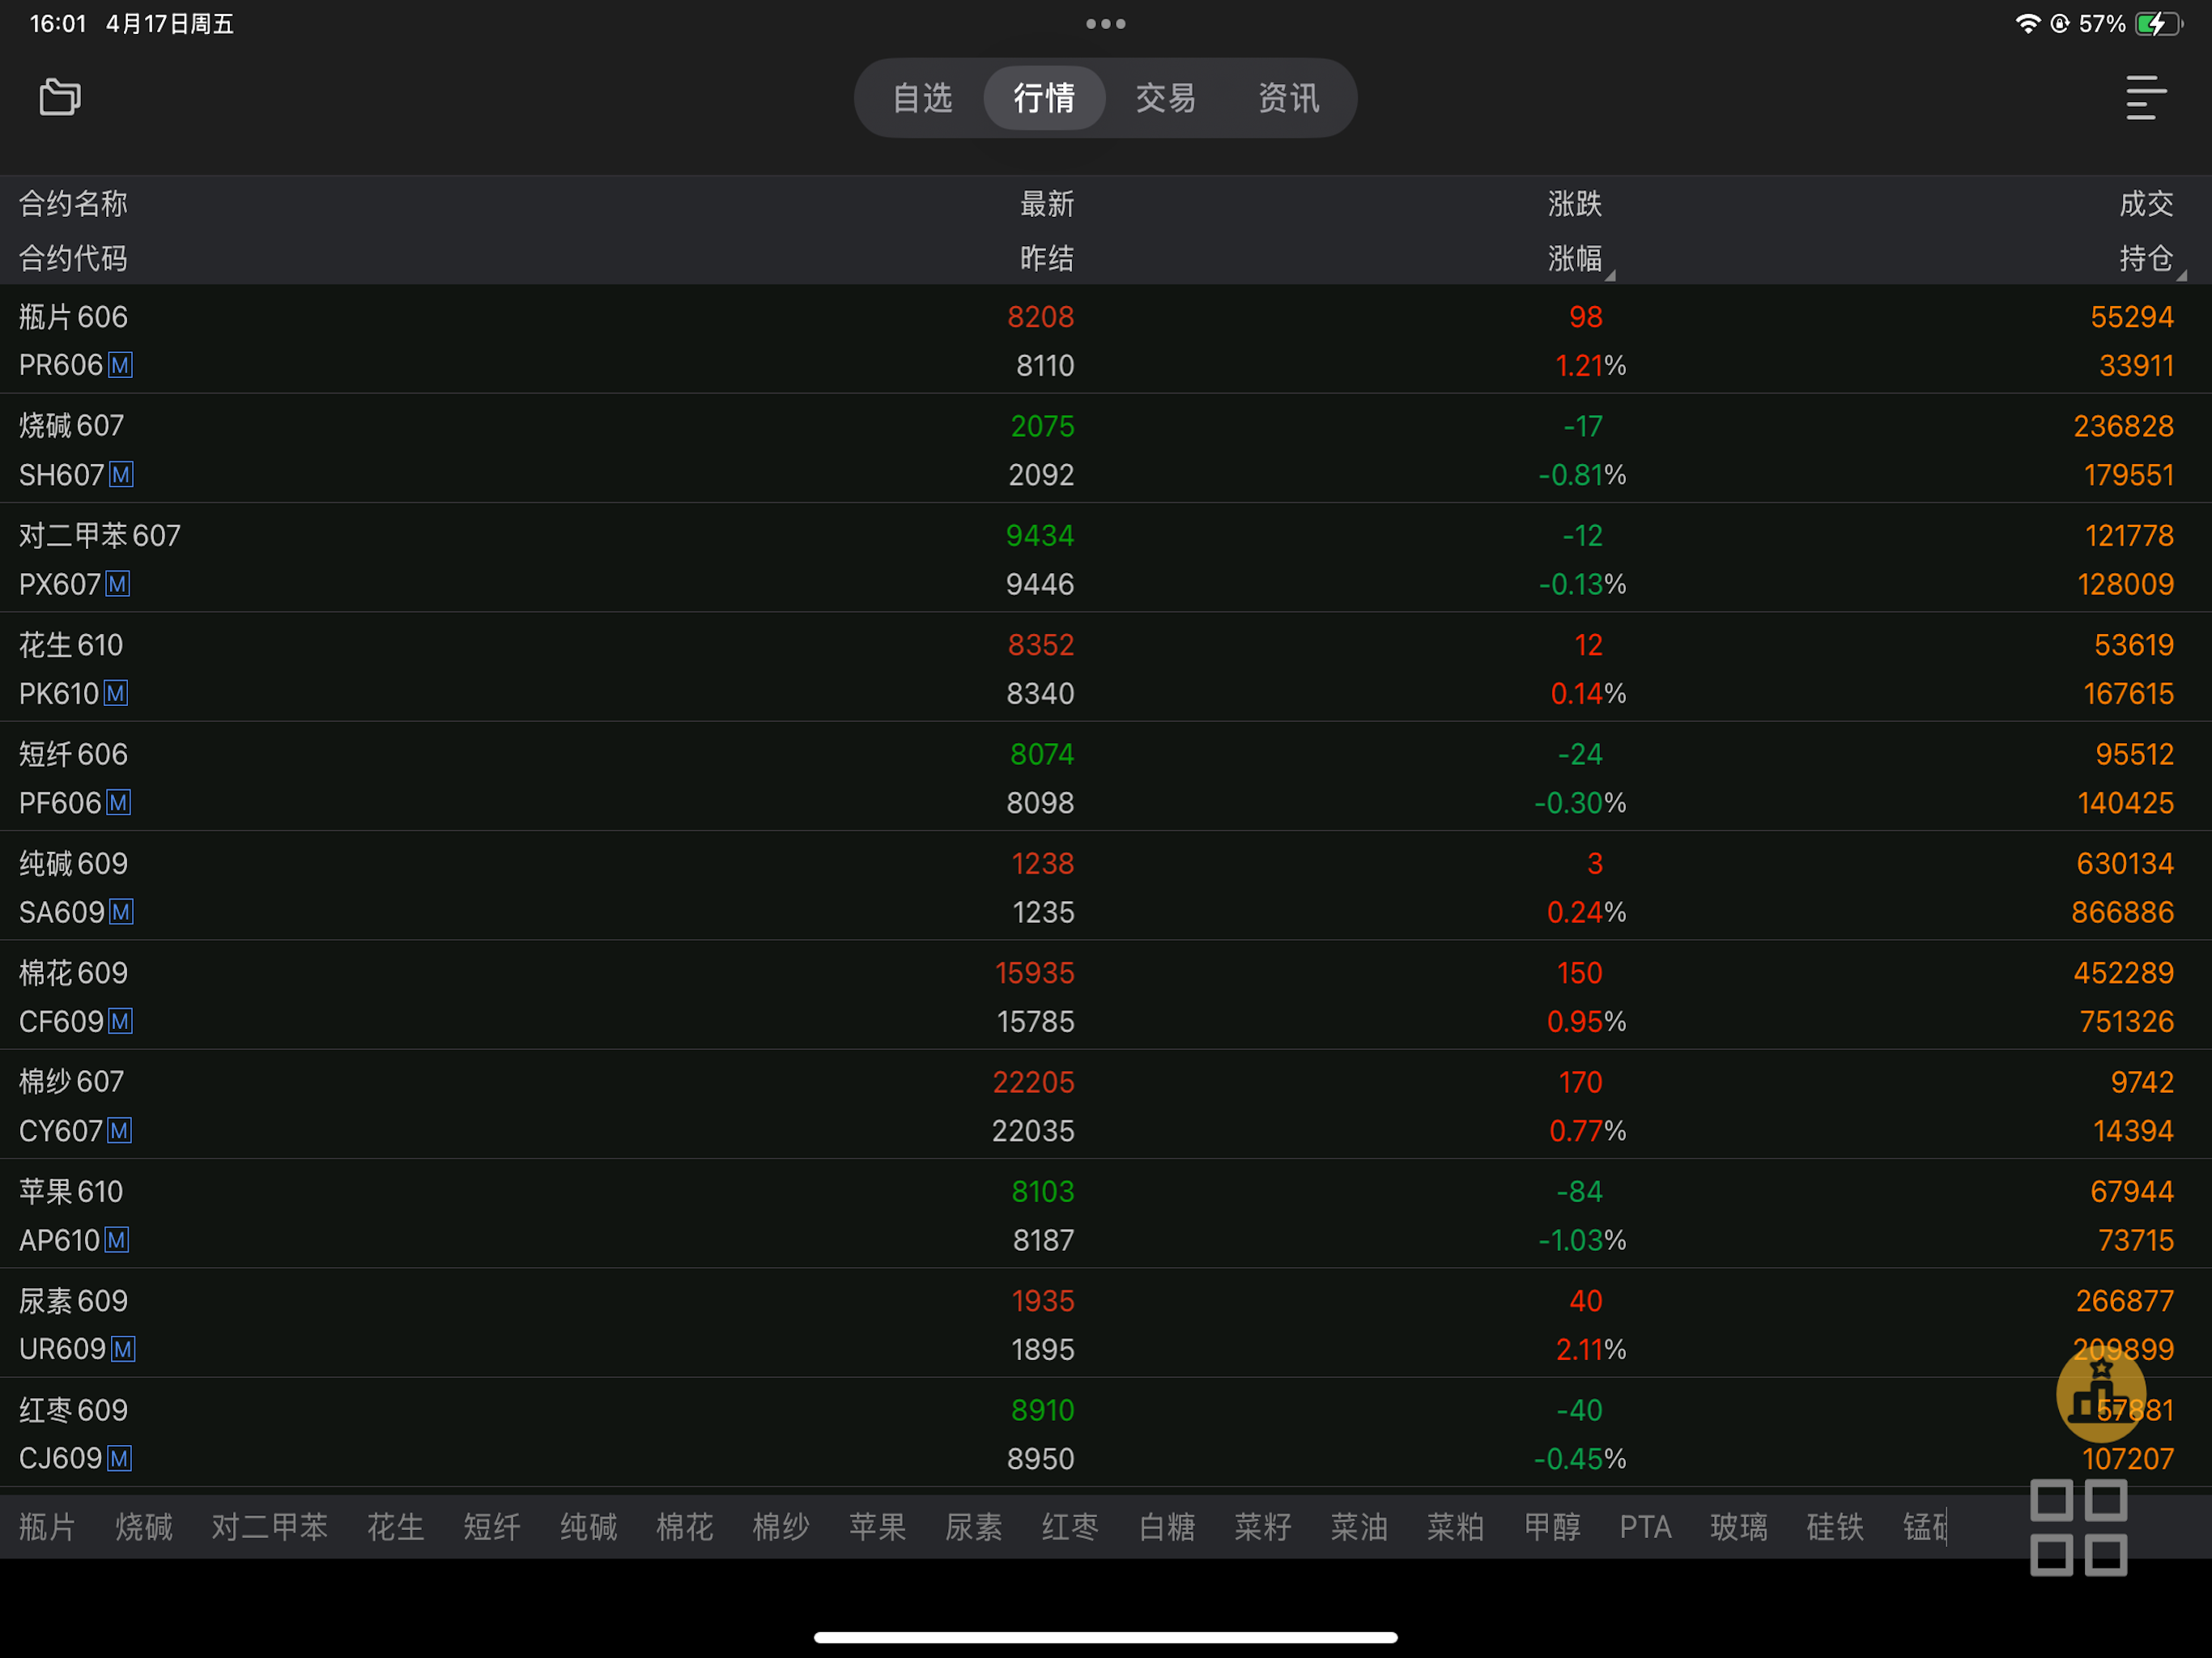Sort by the 最新 column header
The width and height of the screenshot is (2212, 1658).
(x=1047, y=204)
